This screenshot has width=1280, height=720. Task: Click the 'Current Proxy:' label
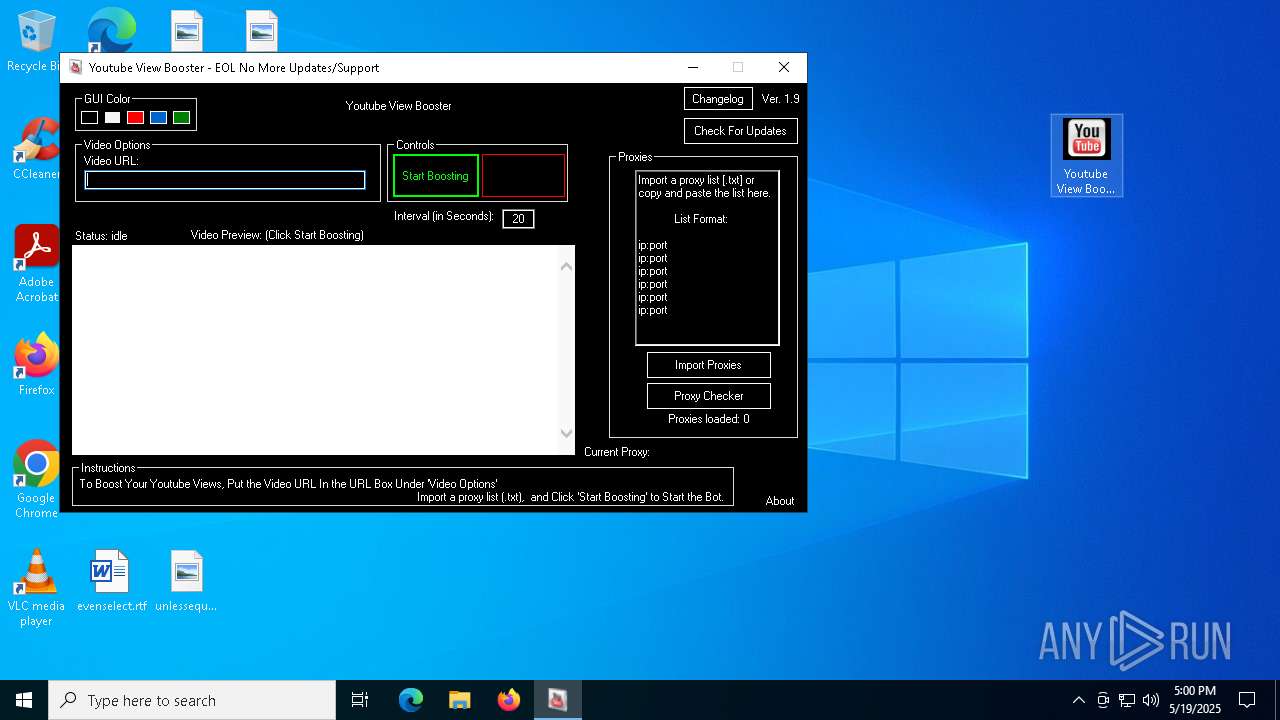point(617,452)
